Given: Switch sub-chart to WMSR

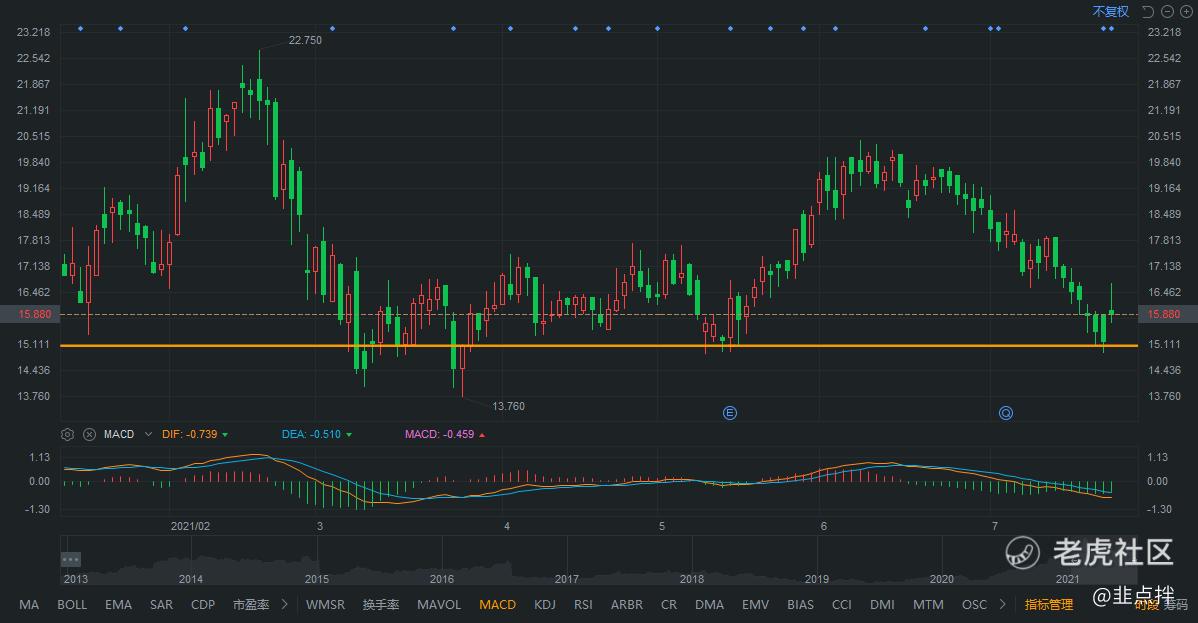Looking at the screenshot, I should click(x=325, y=605).
